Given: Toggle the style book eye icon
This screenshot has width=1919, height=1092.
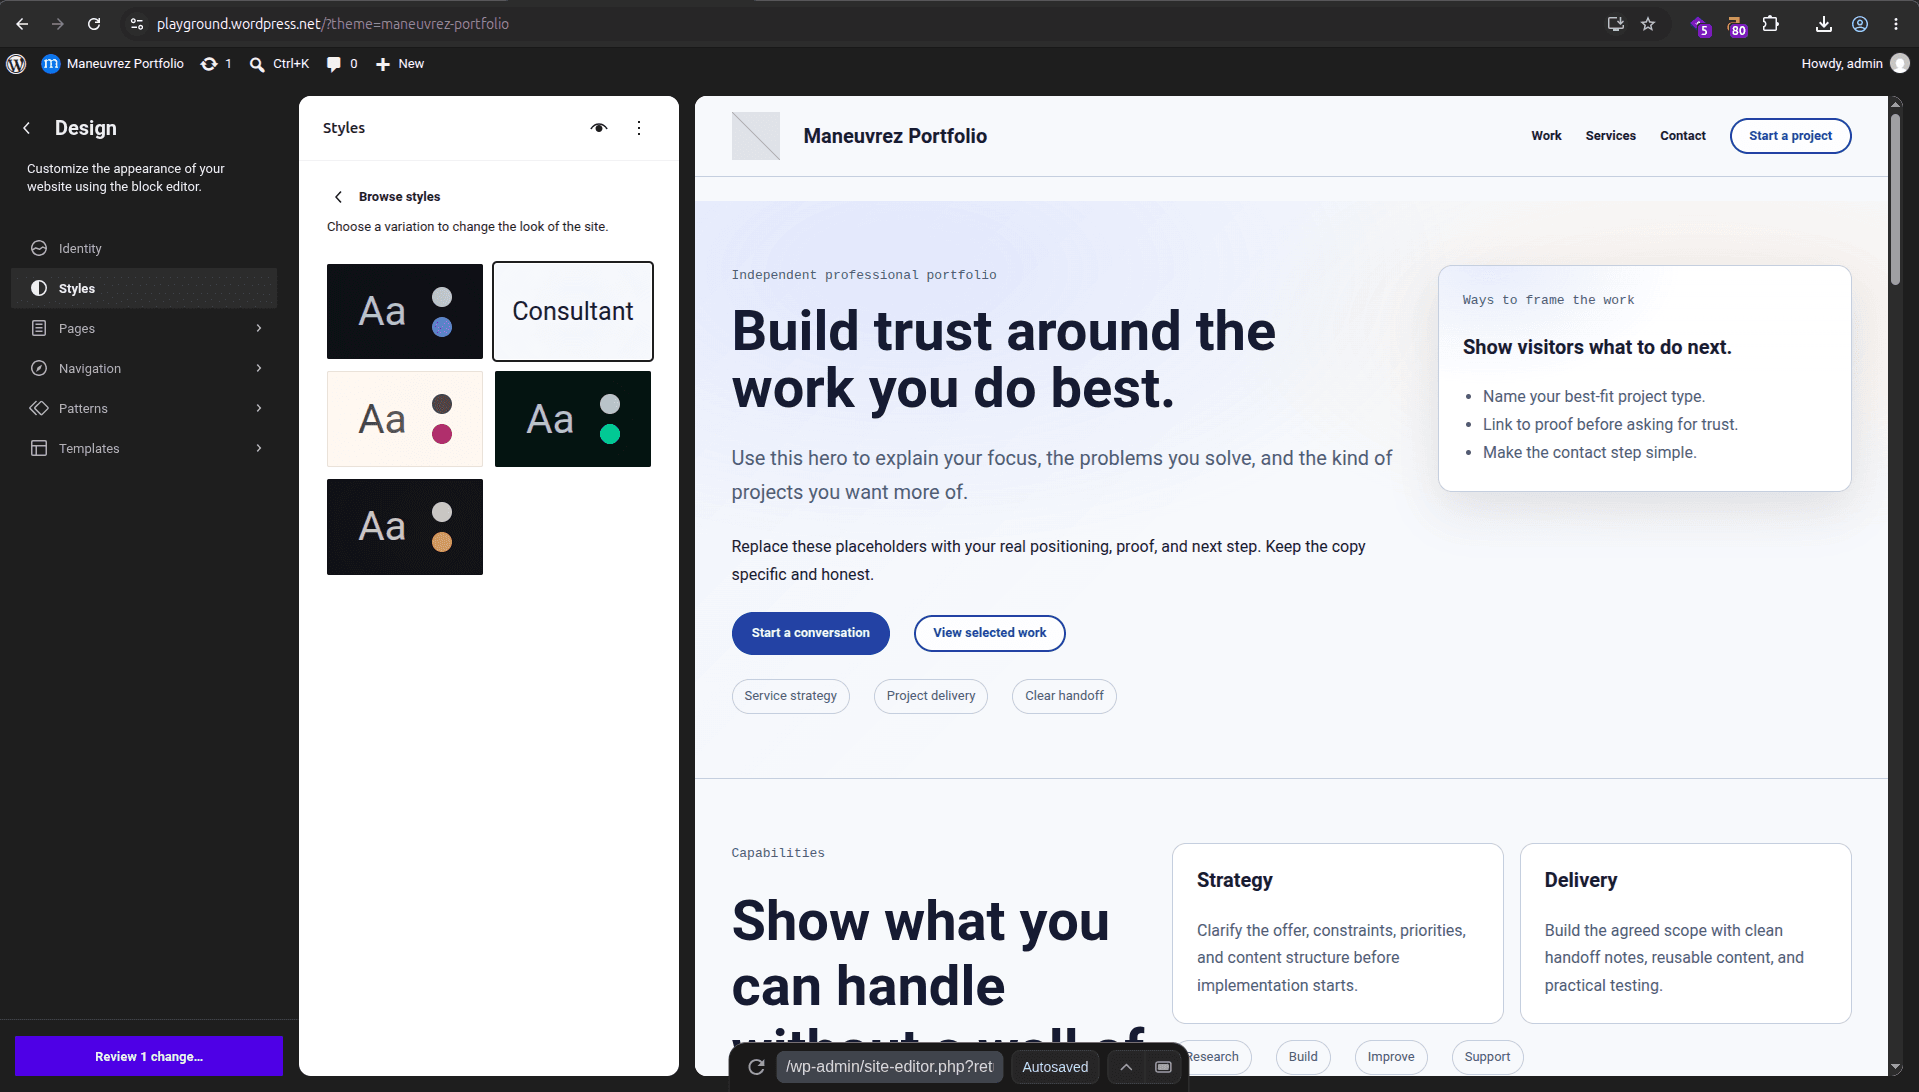Looking at the screenshot, I should (599, 128).
